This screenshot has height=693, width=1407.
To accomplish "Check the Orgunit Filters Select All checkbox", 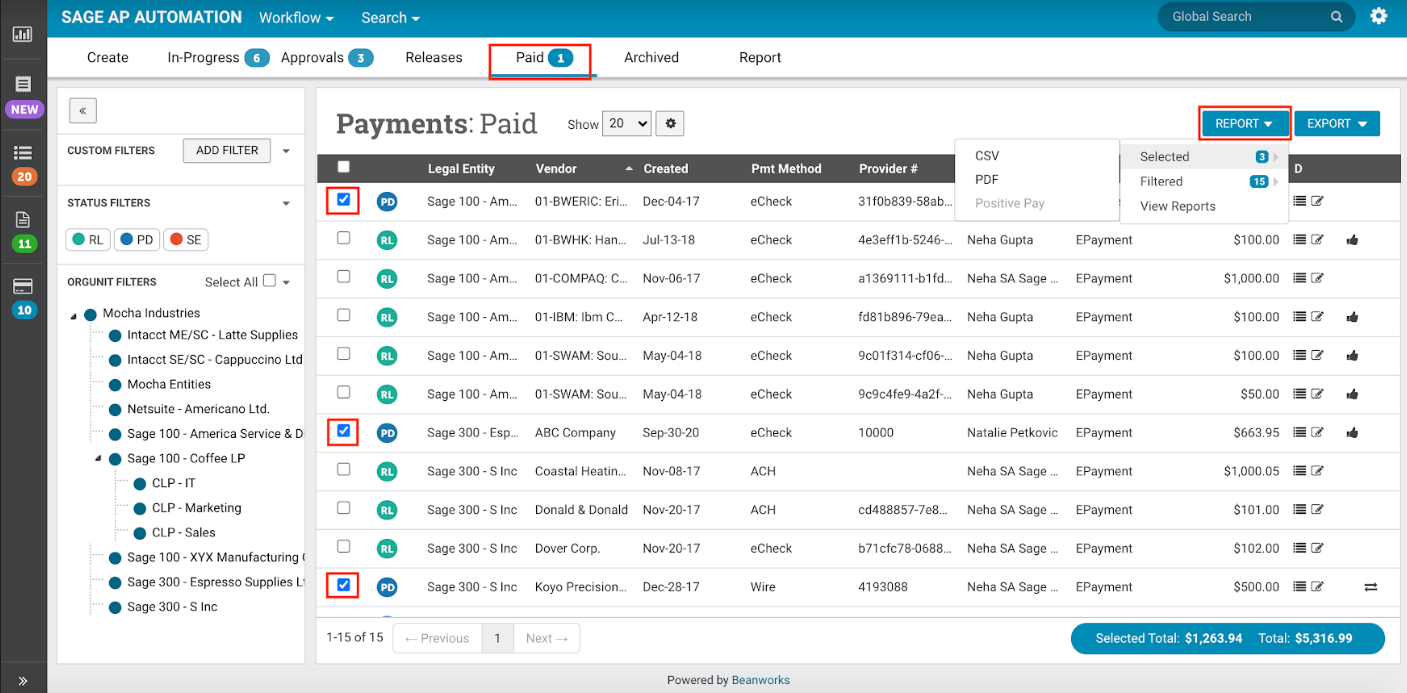I will [269, 281].
